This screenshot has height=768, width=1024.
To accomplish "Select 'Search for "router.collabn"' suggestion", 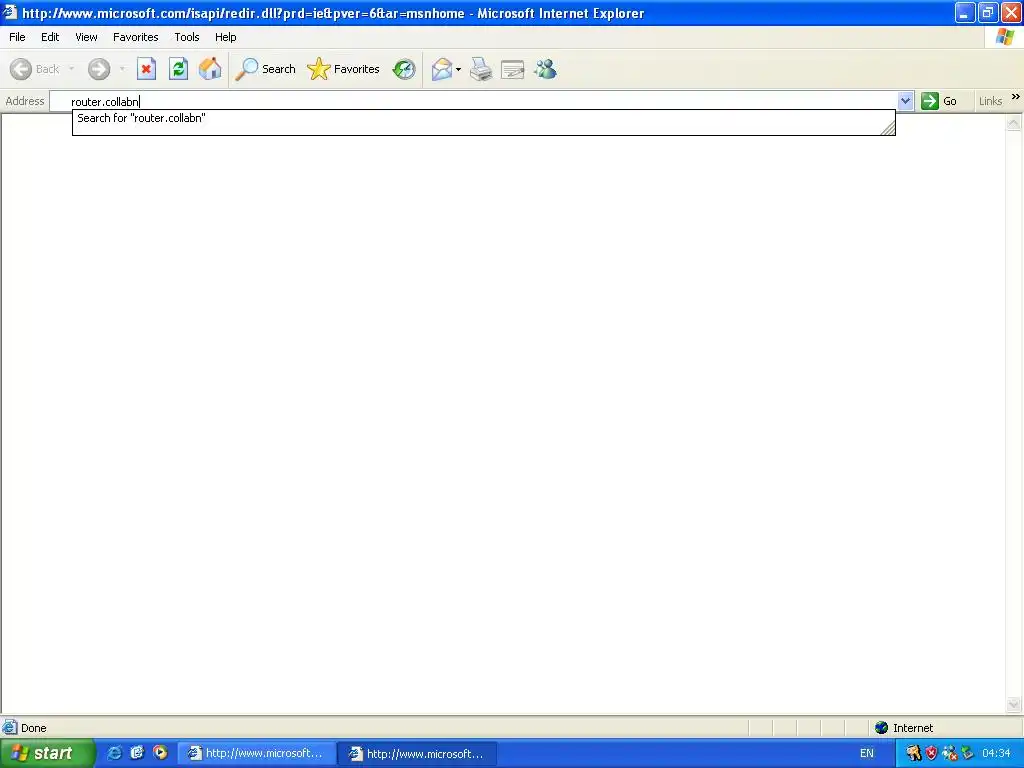I will tap(483, 118).
